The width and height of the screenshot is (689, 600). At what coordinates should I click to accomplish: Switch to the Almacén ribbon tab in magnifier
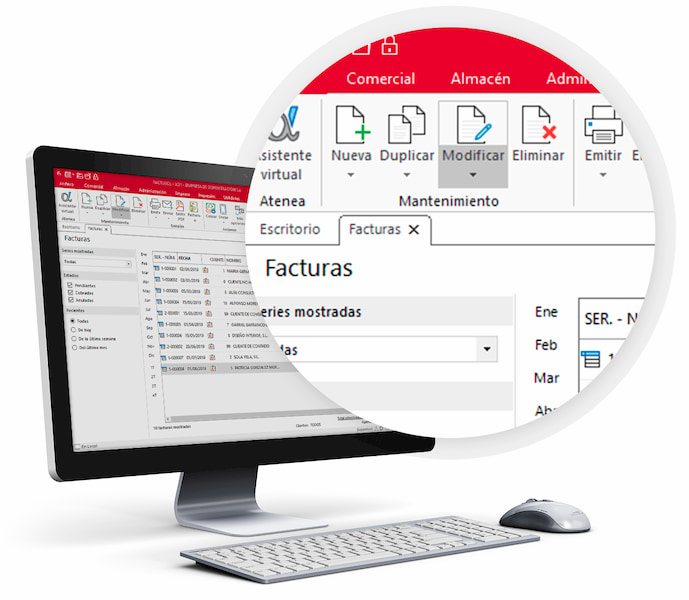[x=480, y=78]
